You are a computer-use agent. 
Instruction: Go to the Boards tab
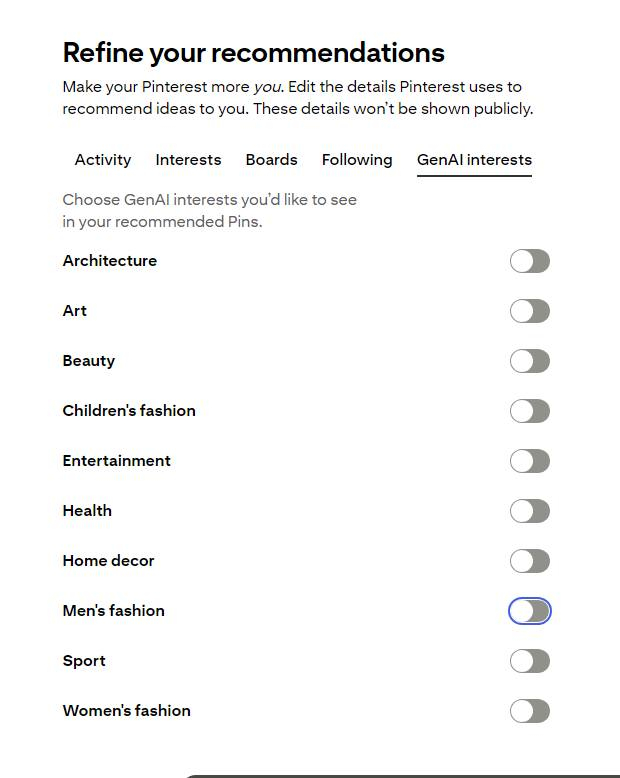pyautogui.click(x=271, y=160)
